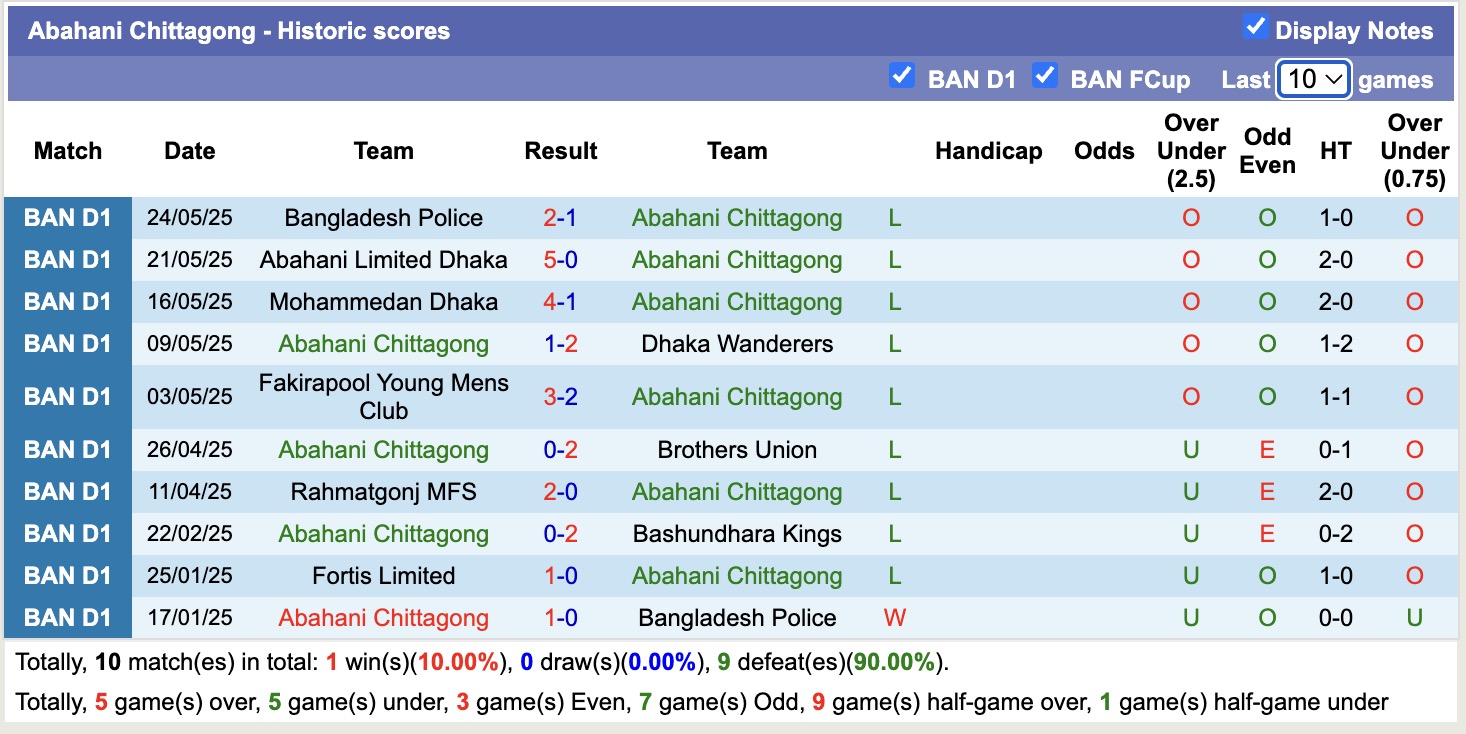The image size is (1466, 734).
Task: Select Rahmatgonj MFS team name
Action: [383, 491]
